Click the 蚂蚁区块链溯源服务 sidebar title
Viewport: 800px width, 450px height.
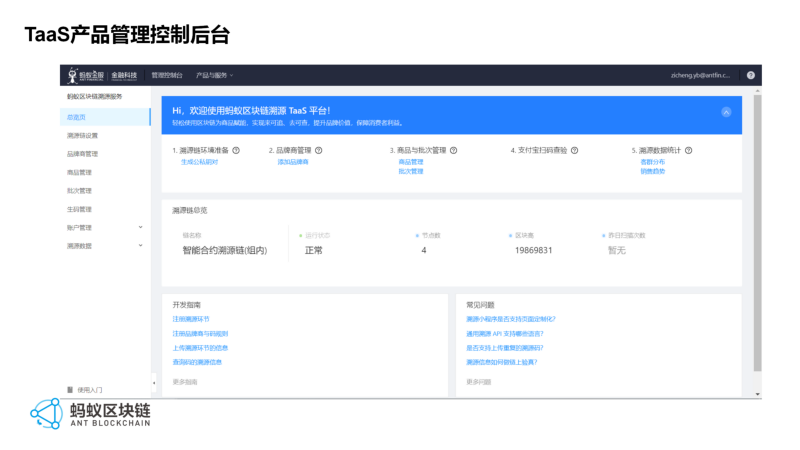point(94,96)
